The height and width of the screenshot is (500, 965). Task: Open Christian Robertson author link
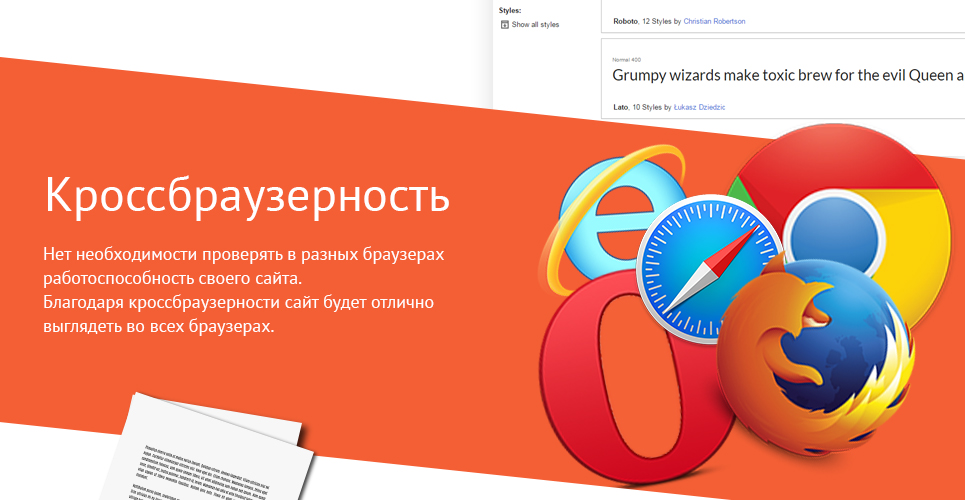[x=714, y=21]
